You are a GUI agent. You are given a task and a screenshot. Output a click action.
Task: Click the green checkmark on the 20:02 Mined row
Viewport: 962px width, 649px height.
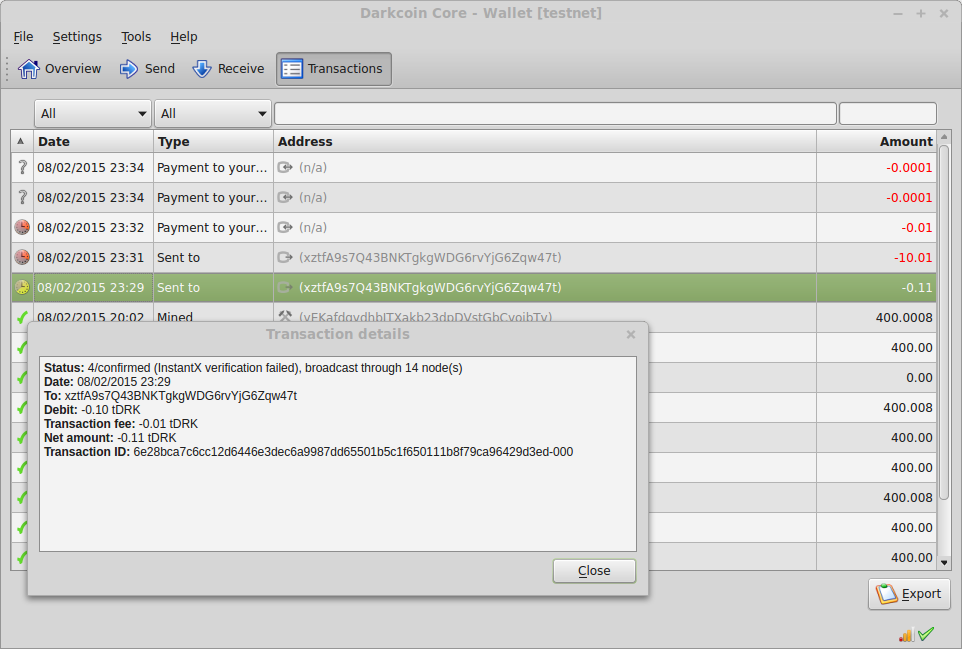click(22, 317)
